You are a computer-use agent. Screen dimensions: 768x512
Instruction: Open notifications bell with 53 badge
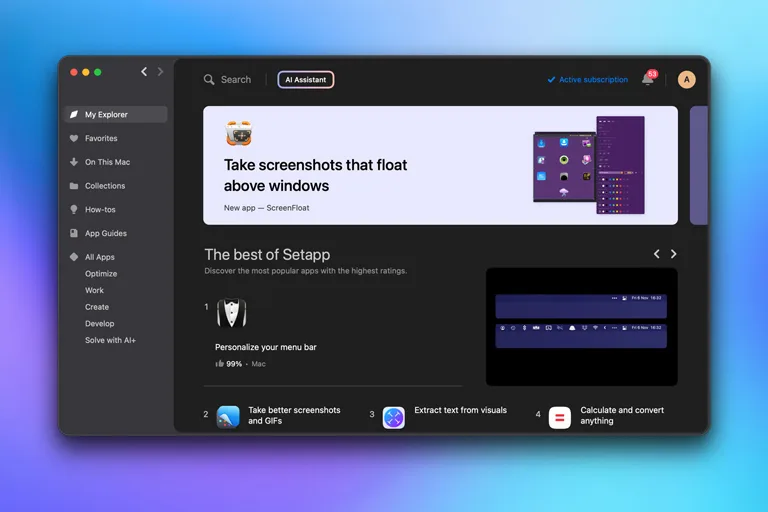pyautogui.click(x=649, y=78)
